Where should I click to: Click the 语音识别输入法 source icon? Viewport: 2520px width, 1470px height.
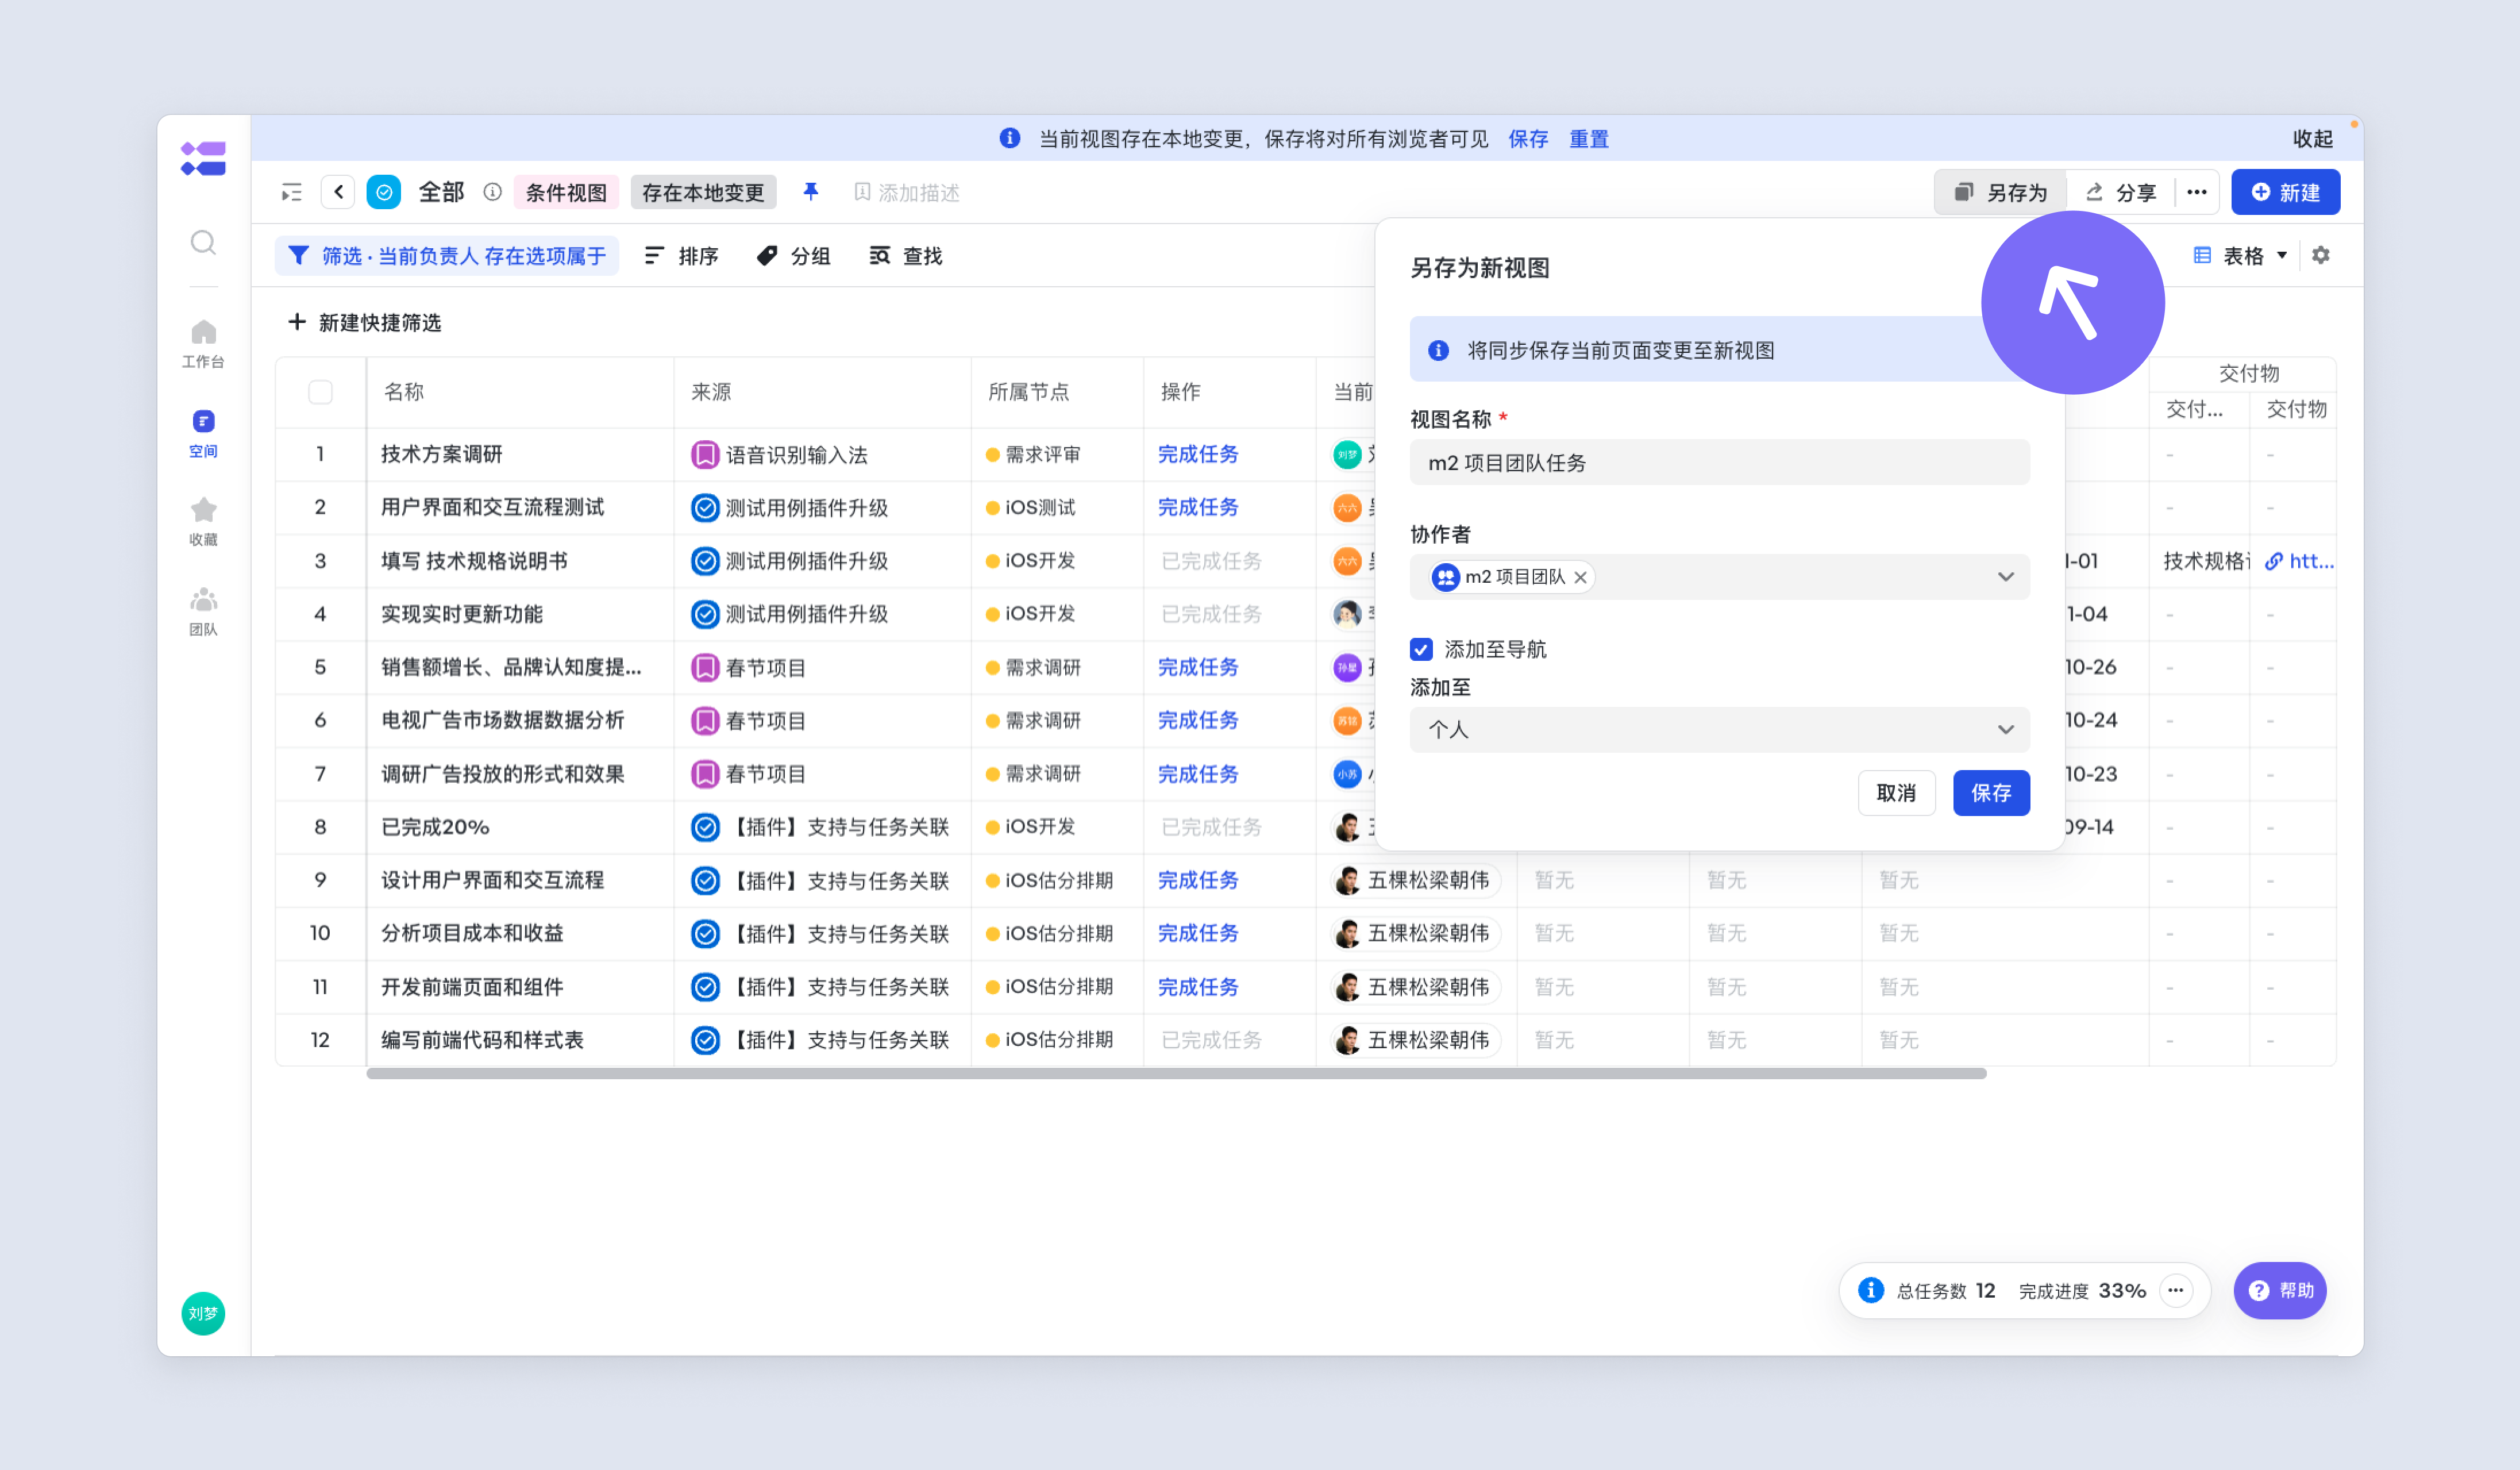tap(705, 455)
